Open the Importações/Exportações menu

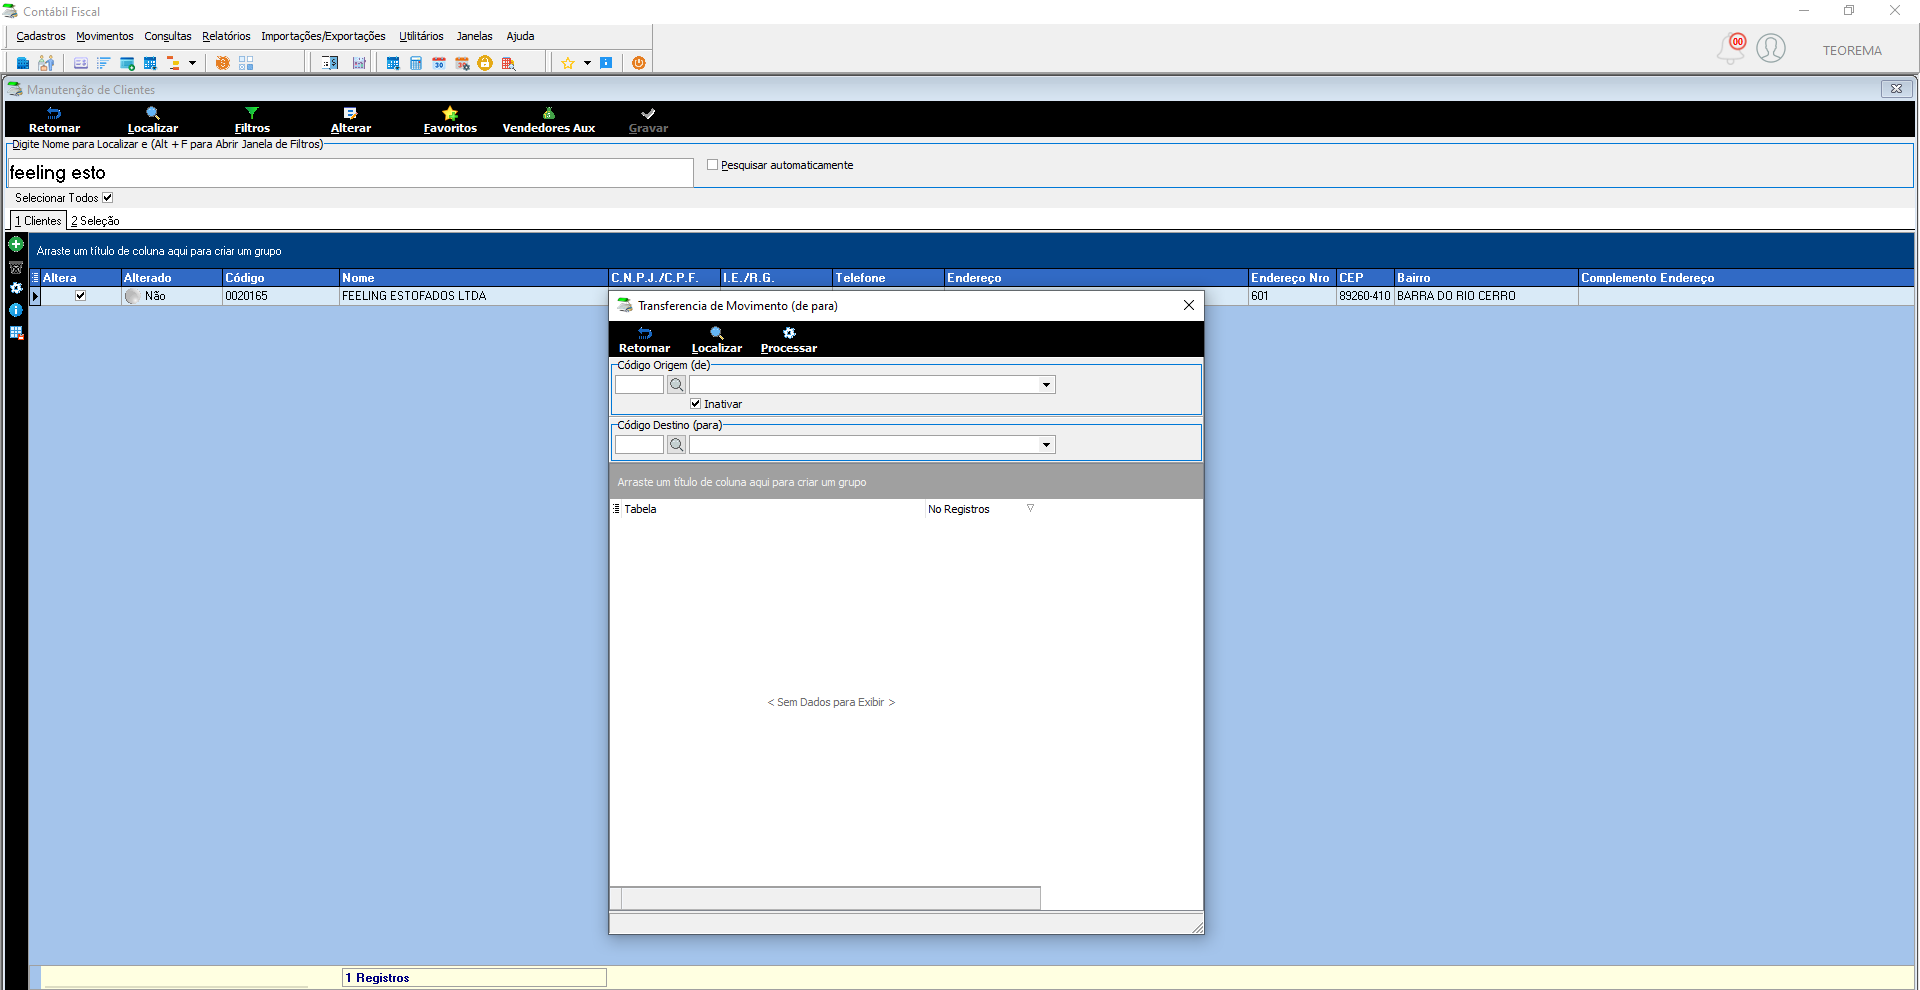[323, 36]
